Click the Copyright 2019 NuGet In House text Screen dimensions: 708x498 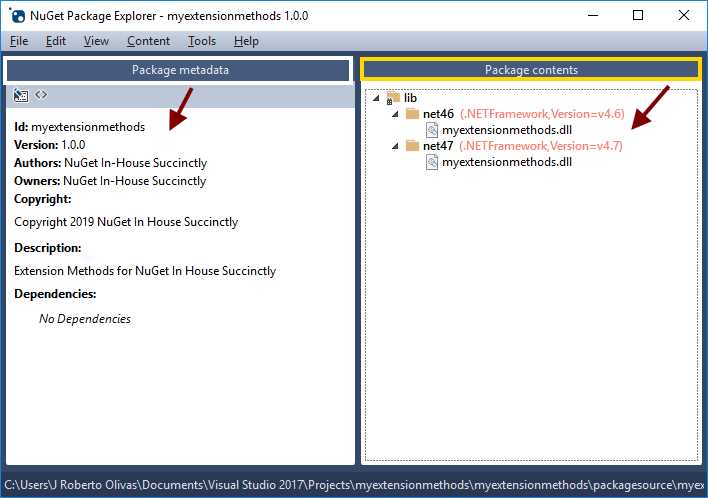point(126,222)
